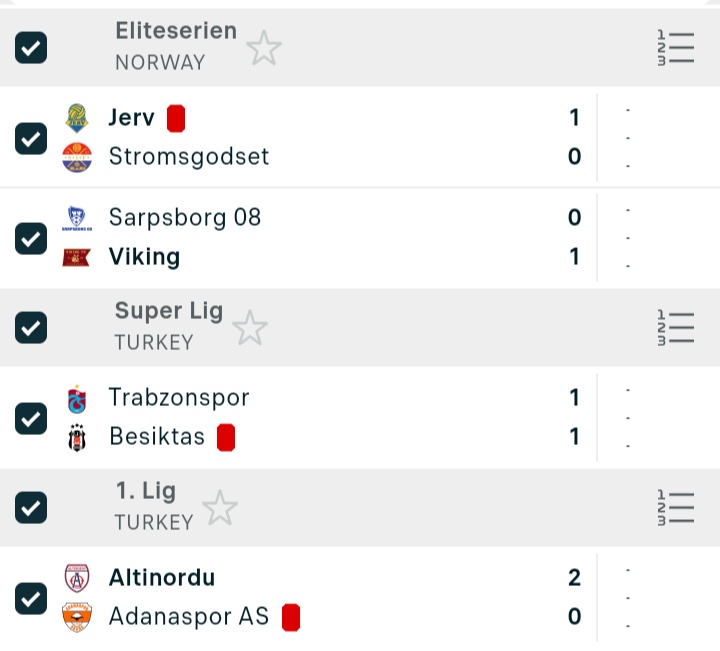Star the Super Lig league
This screenshot has width=720, height=651.
click(x=249, y=328)
